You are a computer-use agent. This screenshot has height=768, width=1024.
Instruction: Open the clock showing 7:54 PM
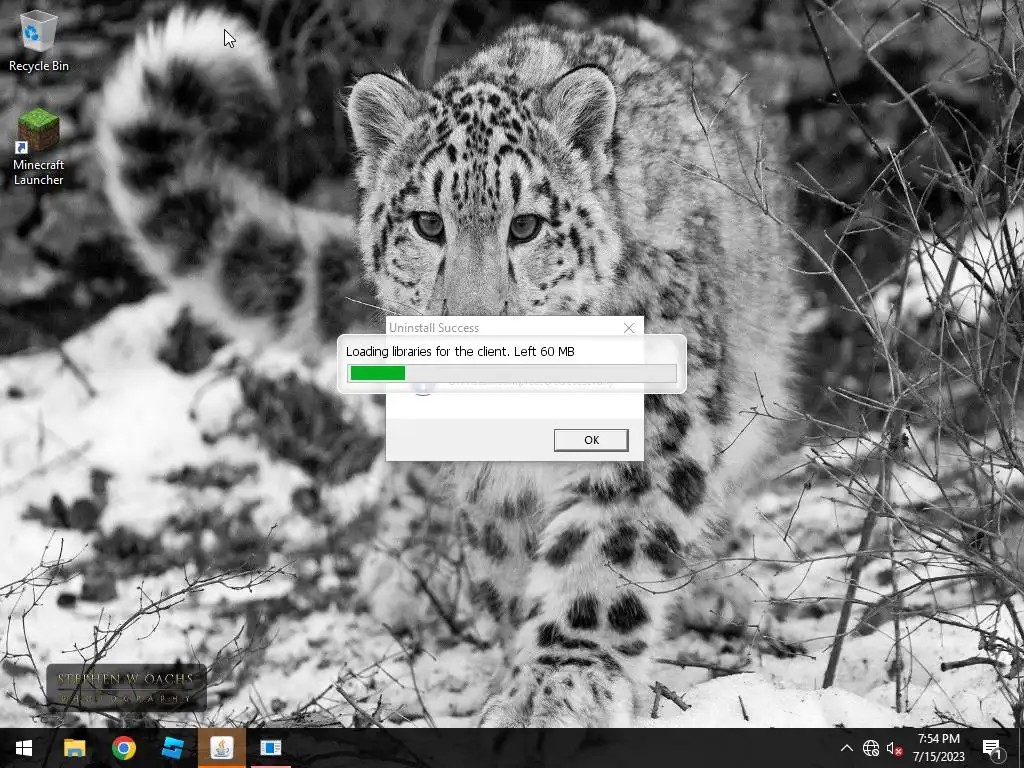[938, 748]
